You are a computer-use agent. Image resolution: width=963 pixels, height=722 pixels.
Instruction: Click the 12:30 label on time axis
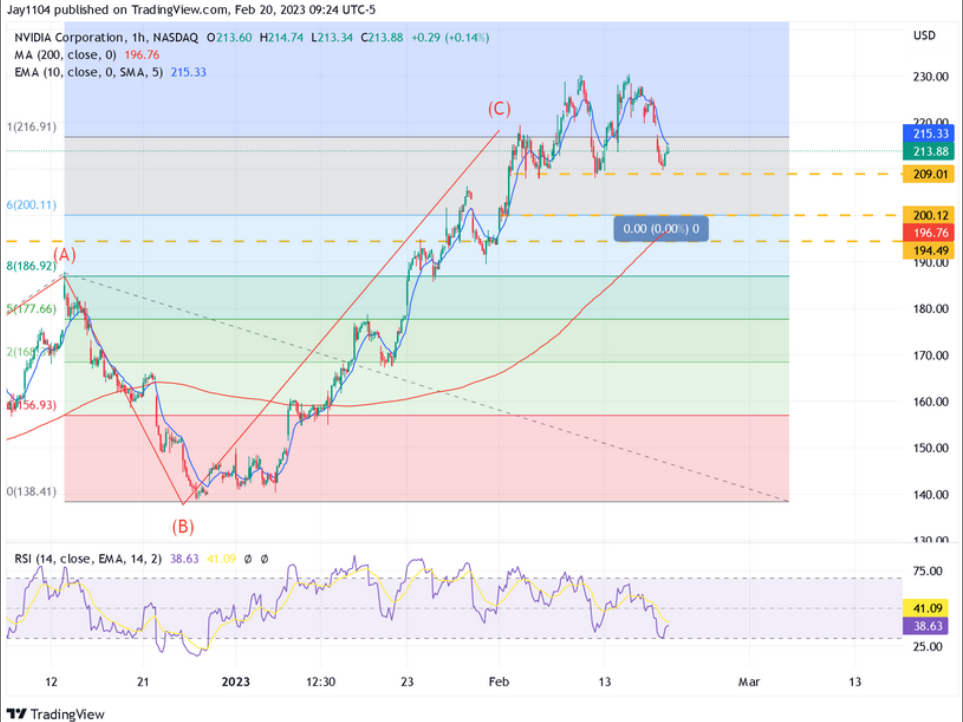pos(321,682)
